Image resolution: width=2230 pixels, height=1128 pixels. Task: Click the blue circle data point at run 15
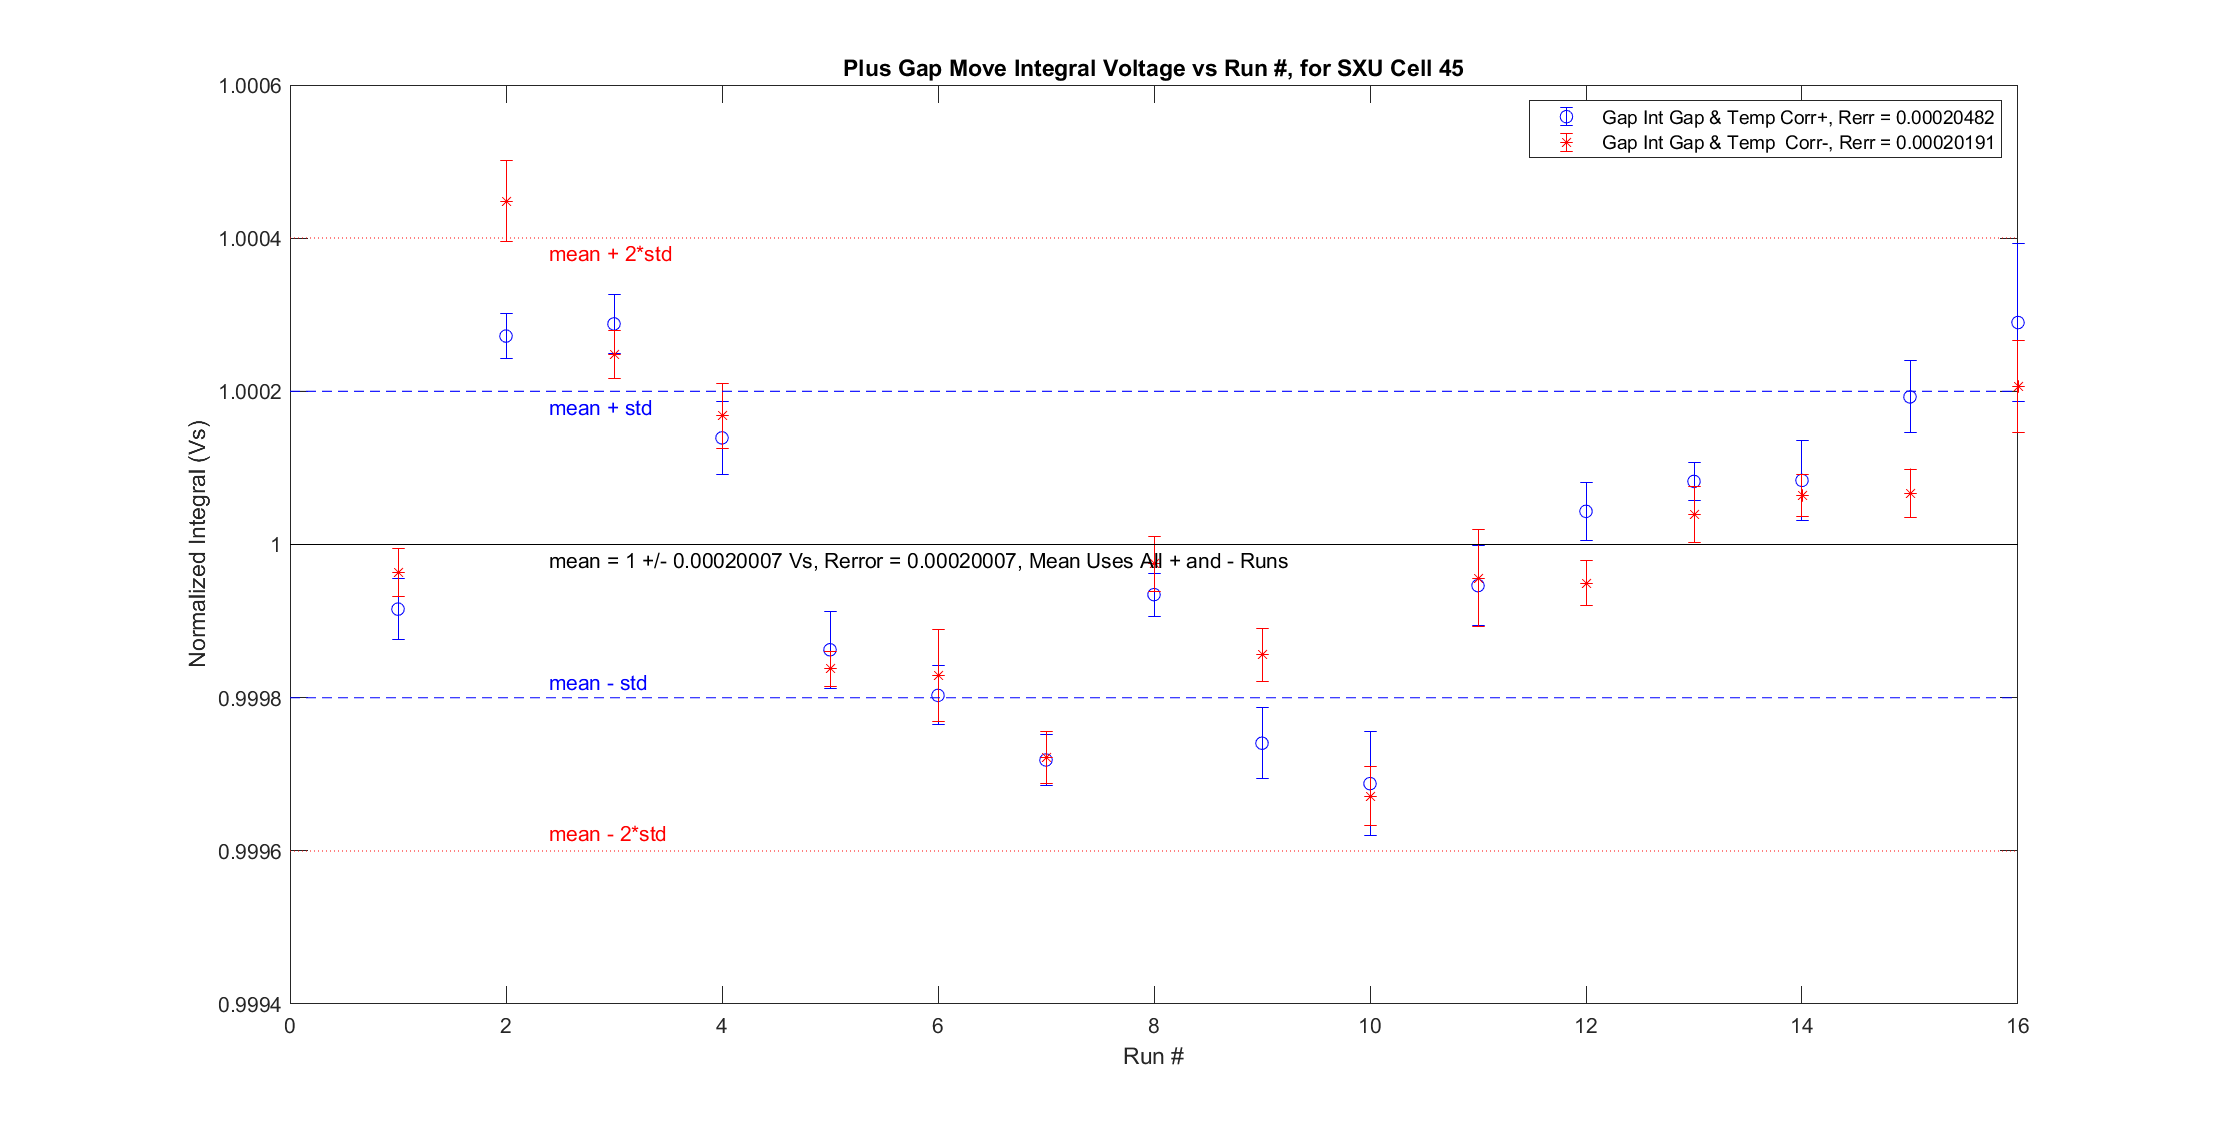1910,397
